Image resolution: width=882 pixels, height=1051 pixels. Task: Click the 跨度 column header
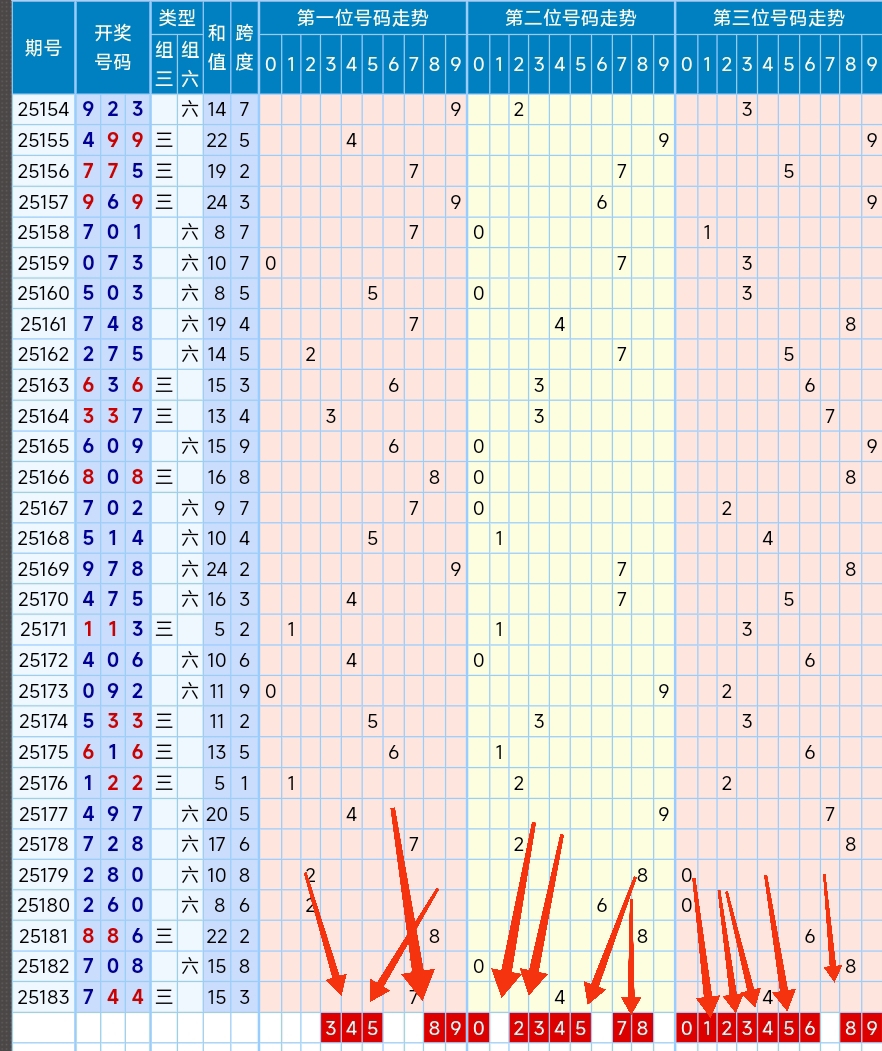point(245,48)
